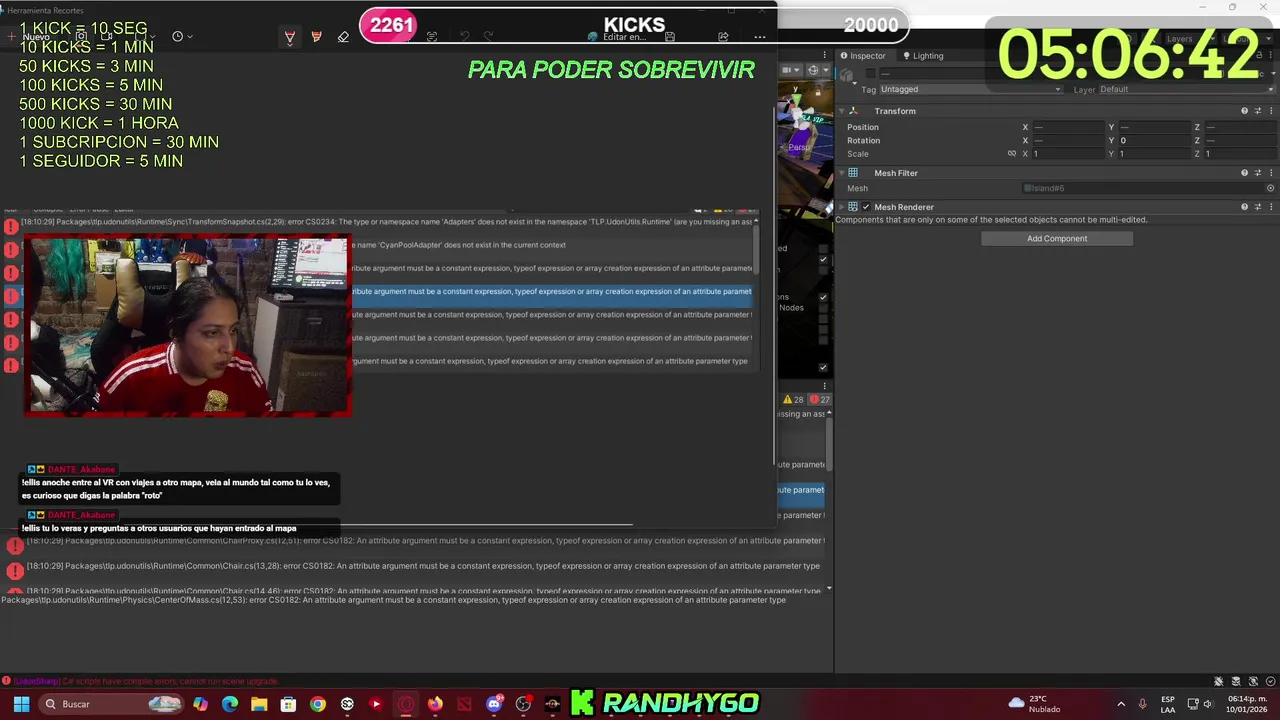Click the Add Component button
This screenshot has height=720, width=1280.
tap(1057, 239)
